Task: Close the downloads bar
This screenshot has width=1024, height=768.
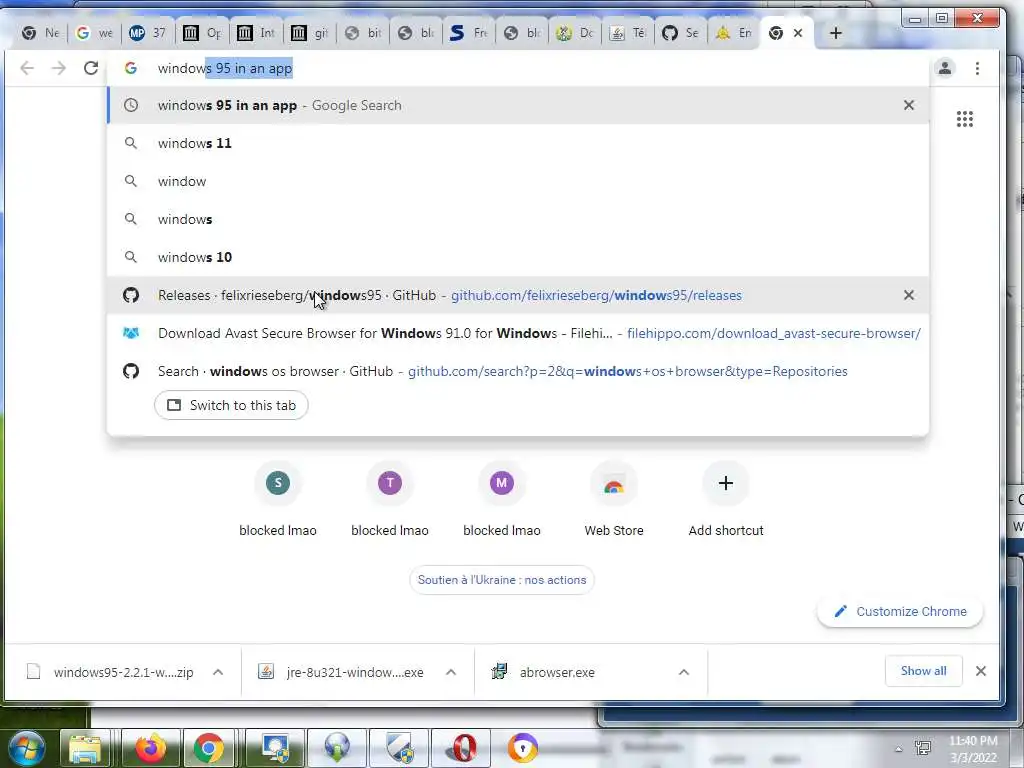Action: (x=980, y=671)
